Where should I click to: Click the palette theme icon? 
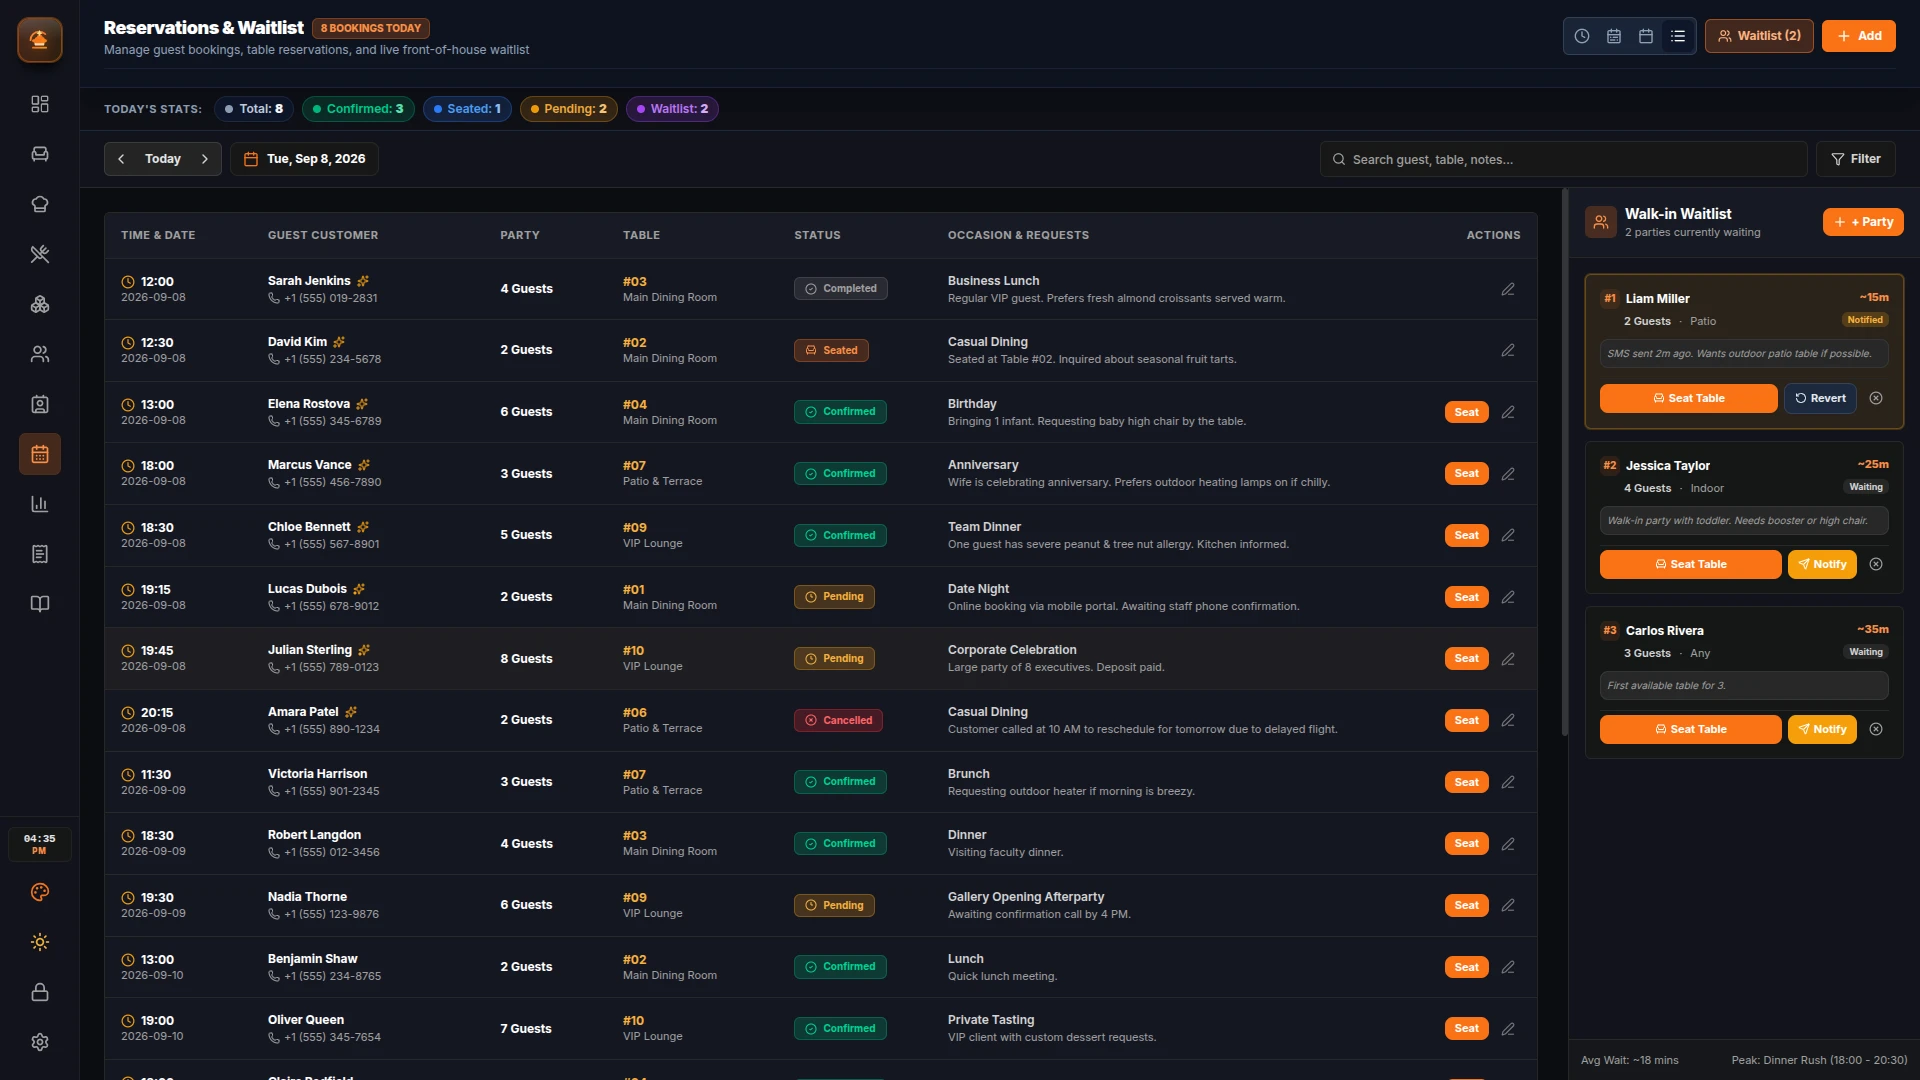pyautogui.click(x=40, y=892)
